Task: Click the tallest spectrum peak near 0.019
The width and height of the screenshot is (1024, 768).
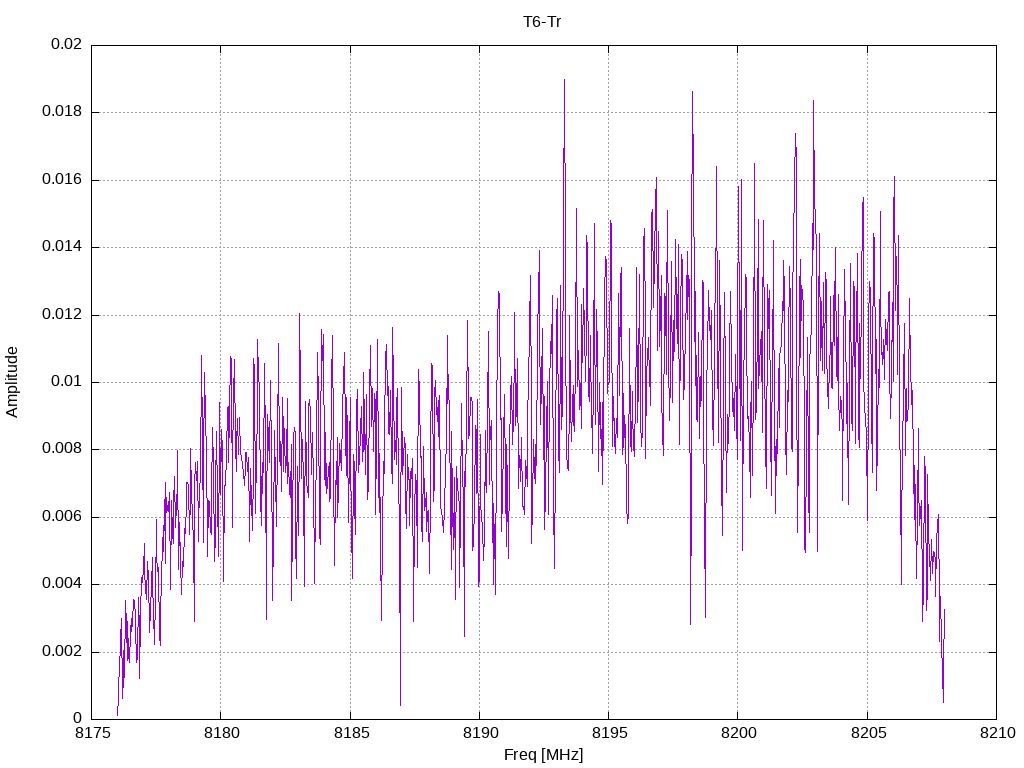Action: (x=564, y=81)
